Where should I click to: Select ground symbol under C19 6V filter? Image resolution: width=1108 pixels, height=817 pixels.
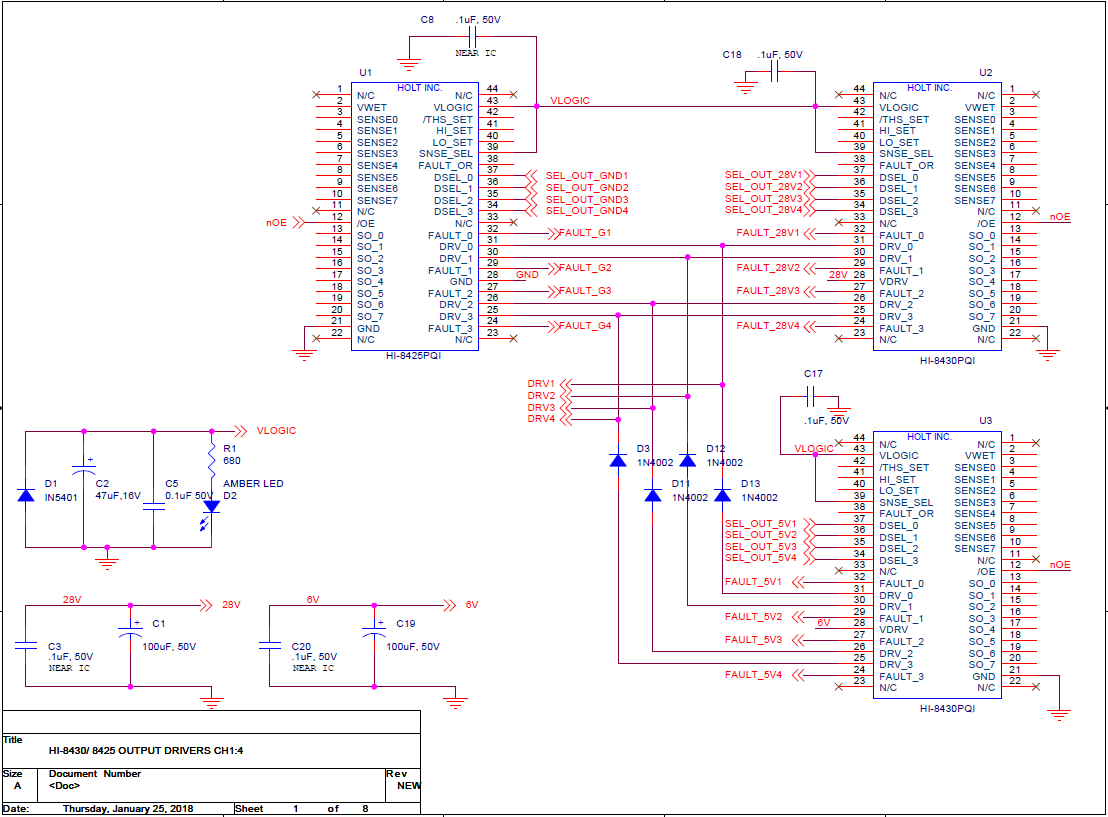coord(456,702)
